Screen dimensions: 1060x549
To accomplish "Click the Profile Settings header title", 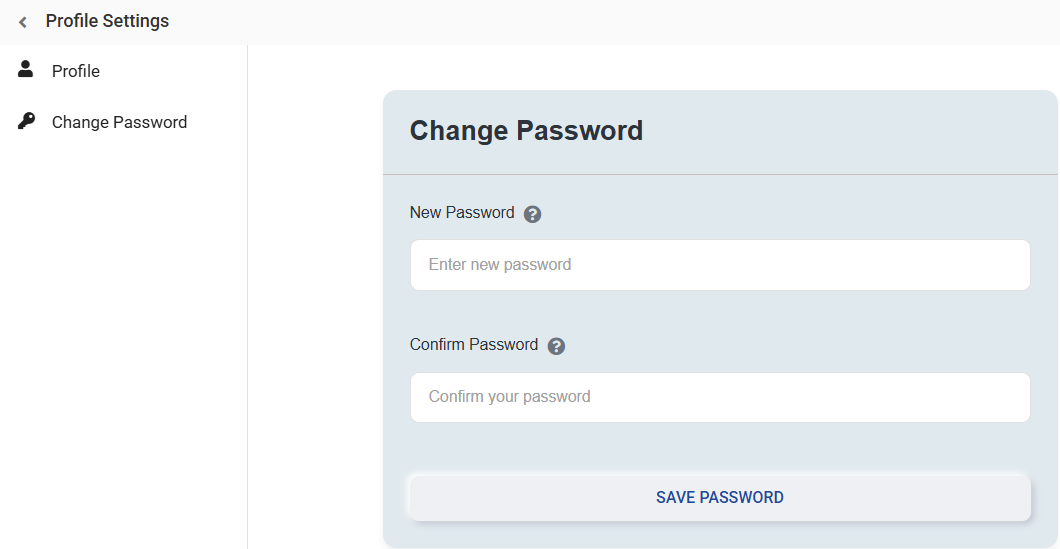I will pos(107,21).
